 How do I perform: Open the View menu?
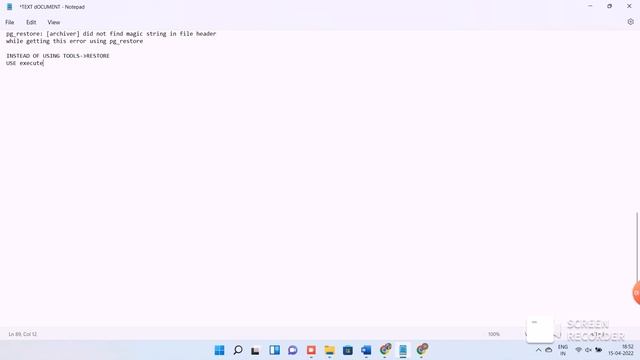(54, 22)
